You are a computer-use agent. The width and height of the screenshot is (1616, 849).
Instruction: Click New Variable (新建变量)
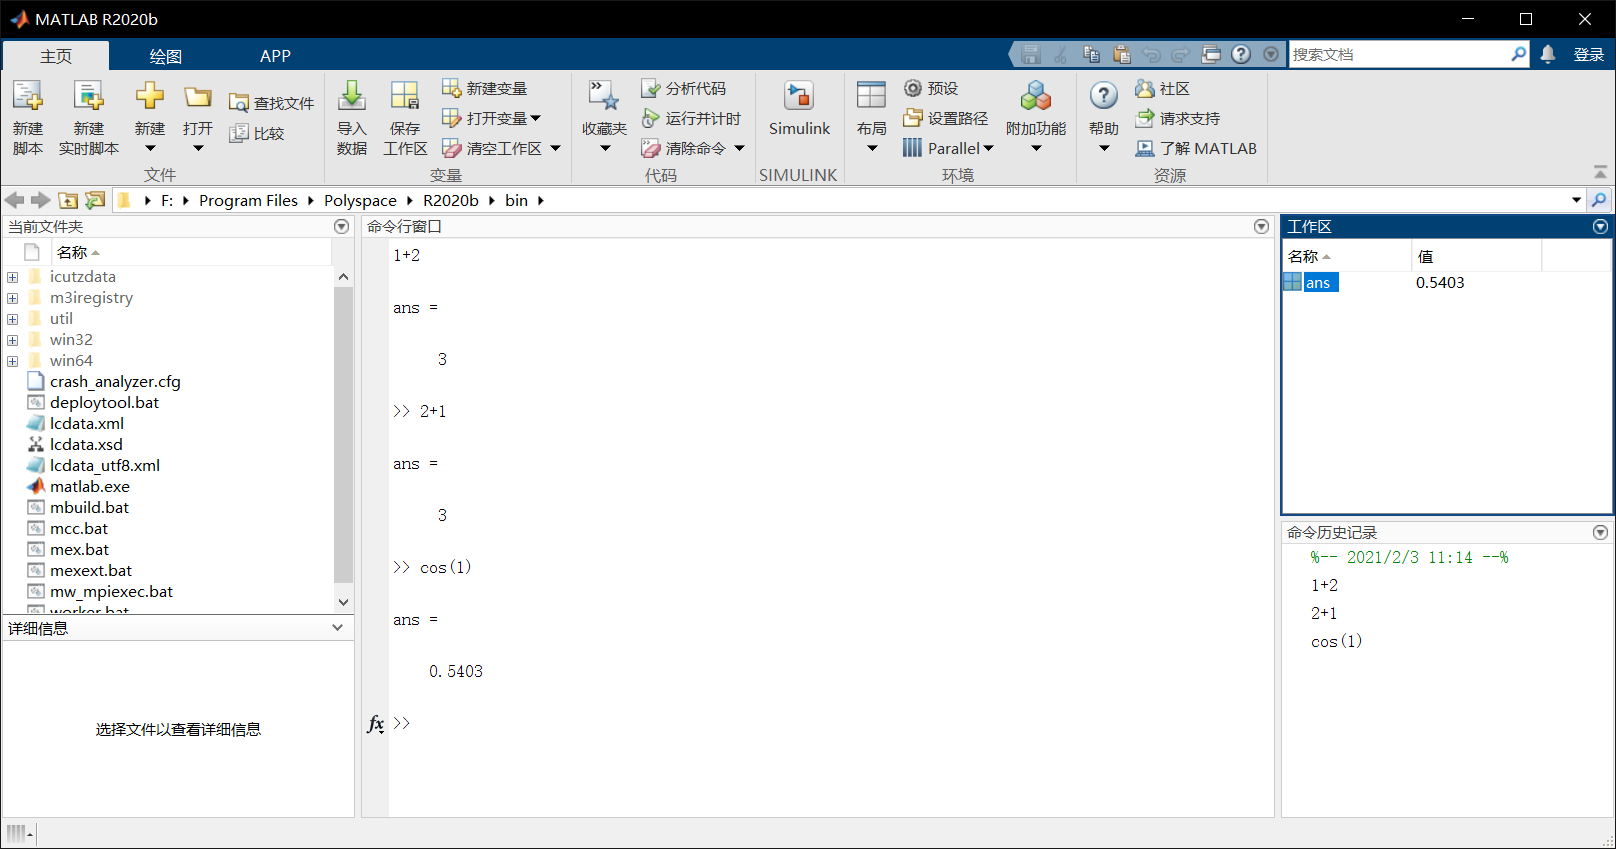(x=485, y=88)
